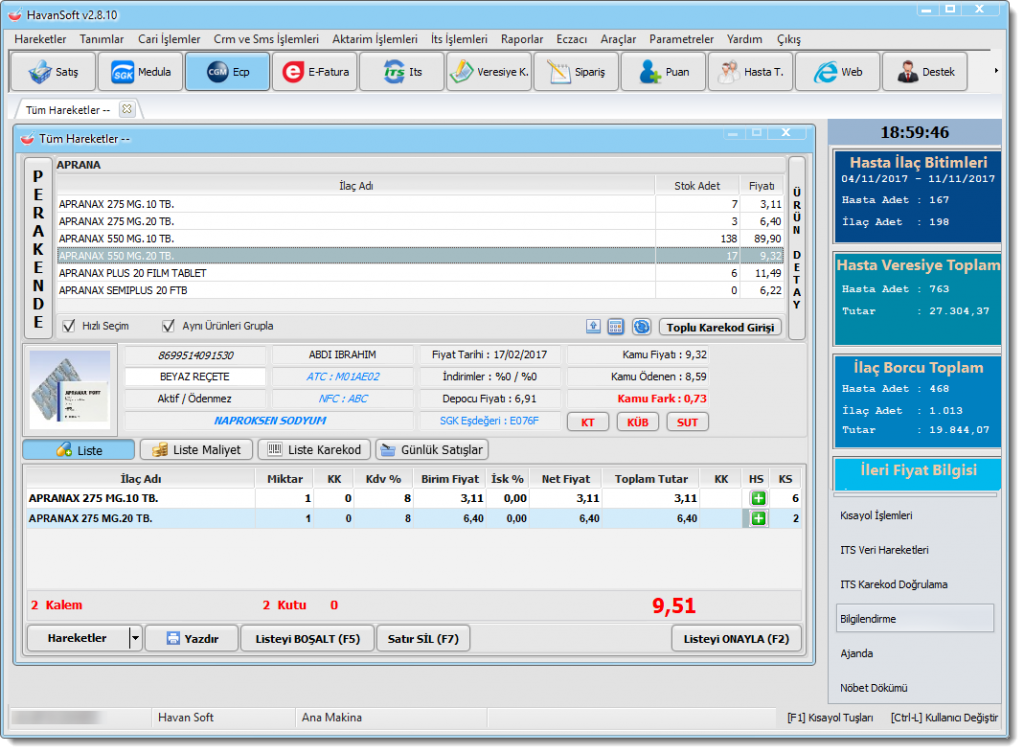The height and width of the screenshot is (753, 1024).
Task: Expand the Hareketler button dropdown arrow
Action: 135,638
